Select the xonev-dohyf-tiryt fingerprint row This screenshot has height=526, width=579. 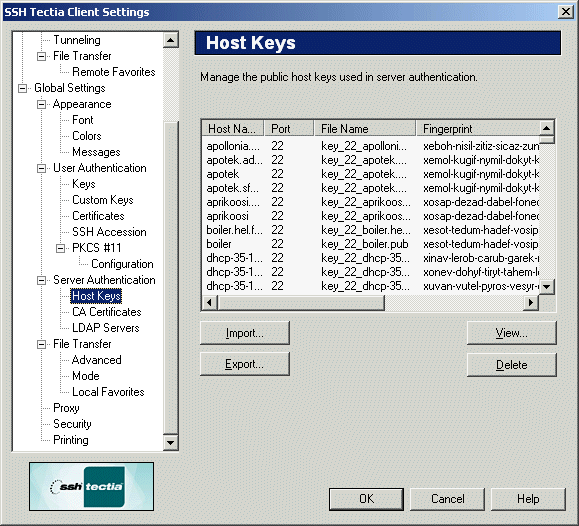click(x=371, y=272)
